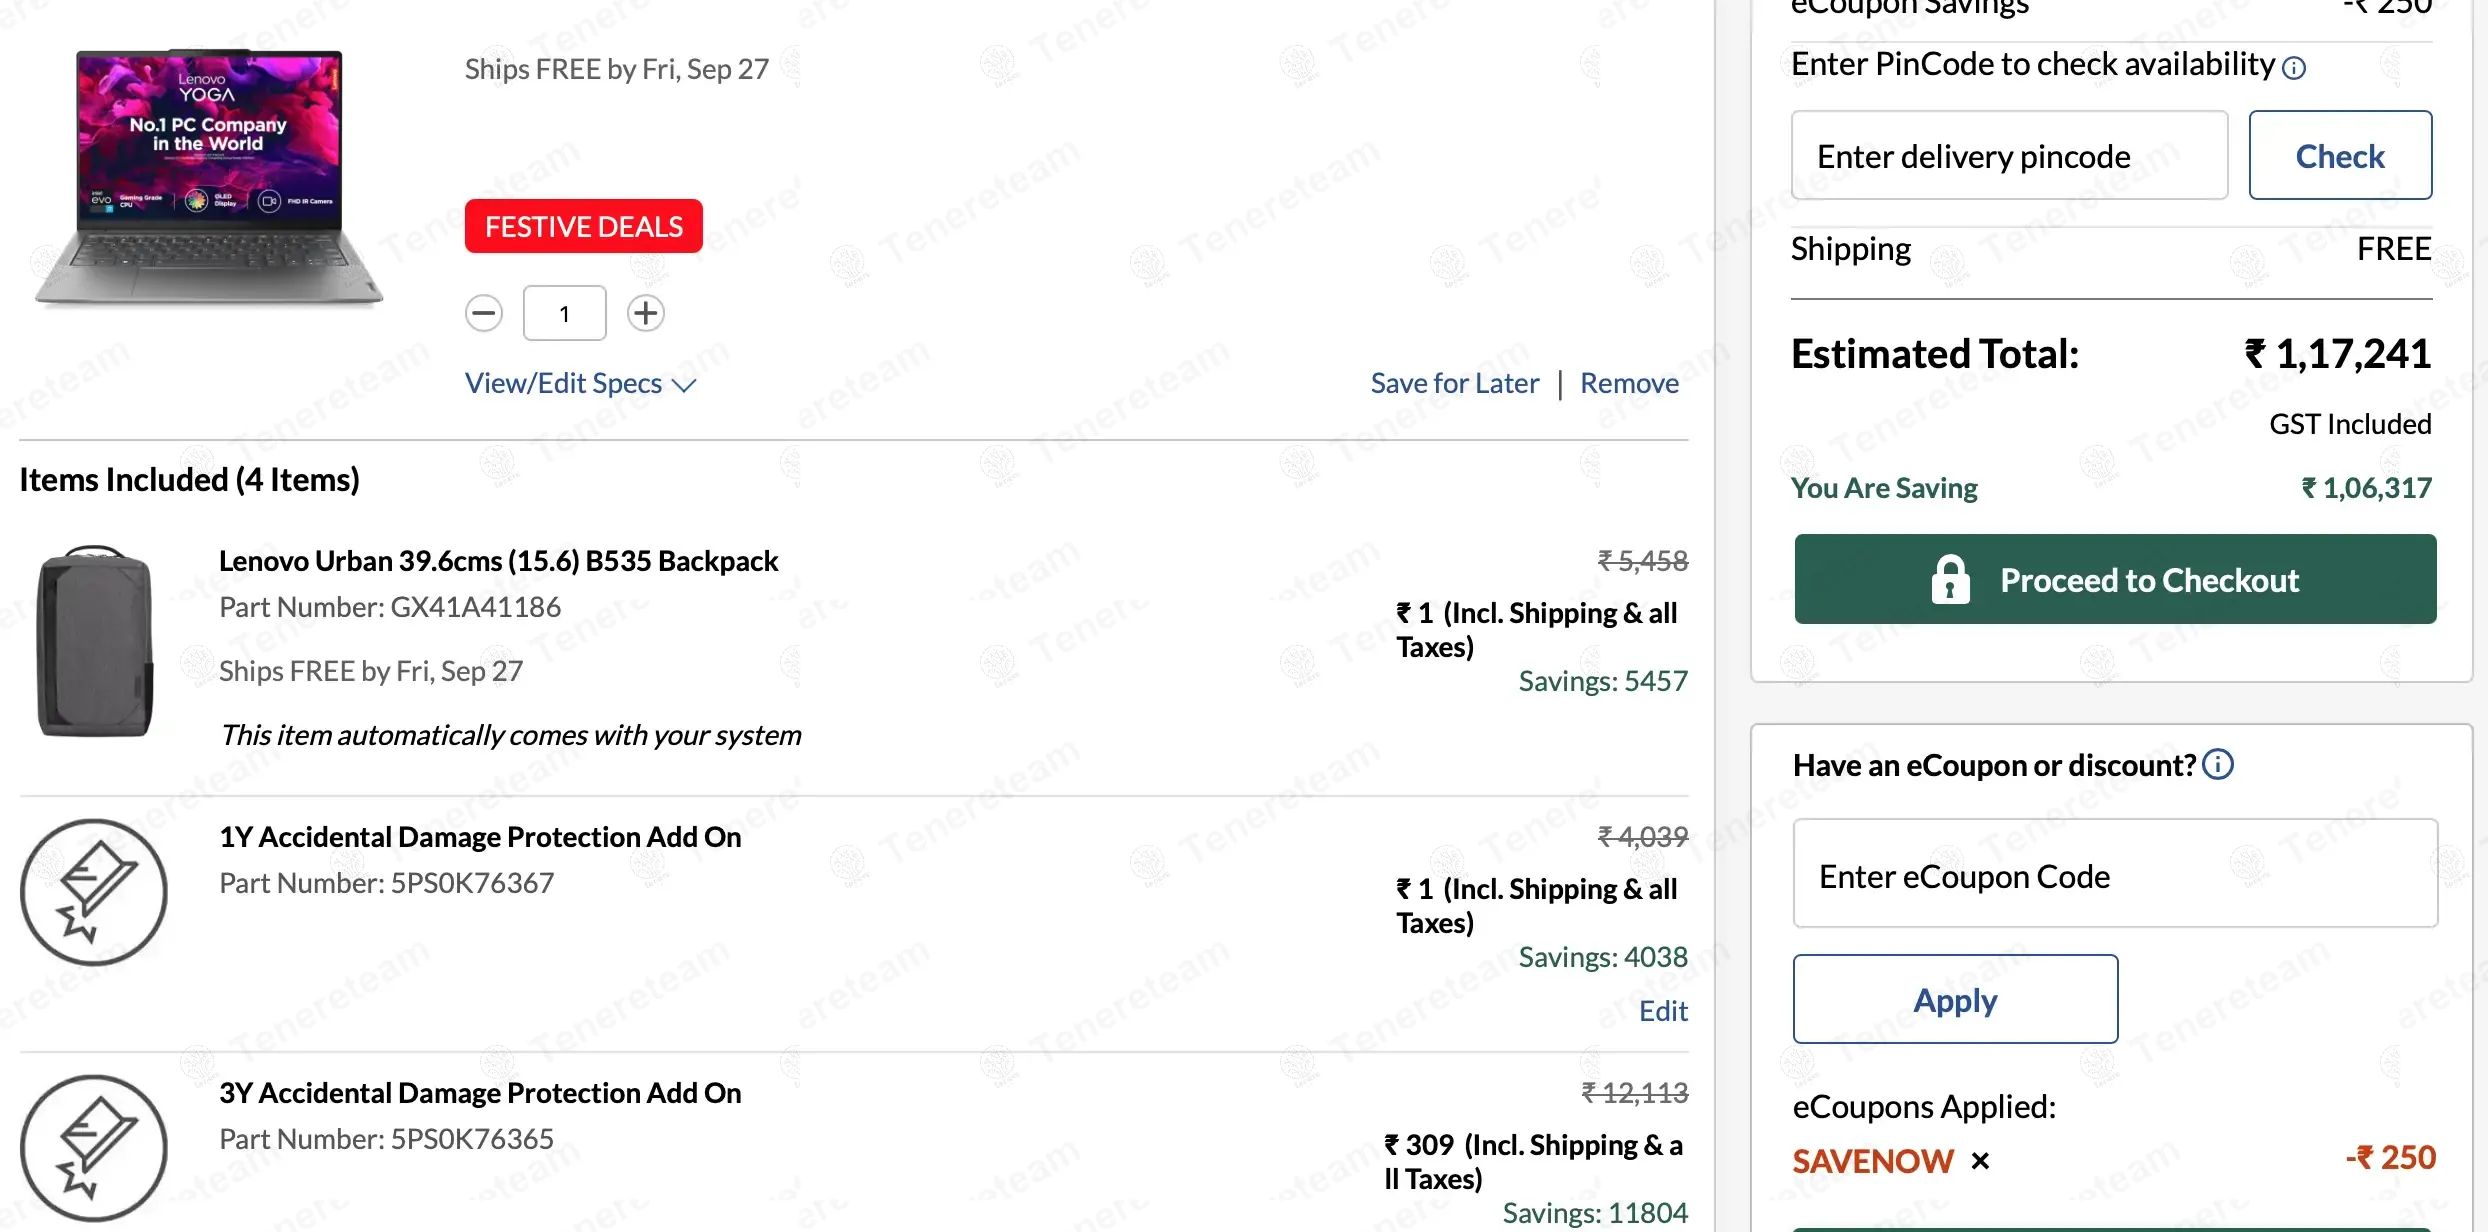Image resolution: width=2488 pixels, height=1232 pixels.
Task: Click the Shipping FREE value
Action: click(x=2394, y=249)
